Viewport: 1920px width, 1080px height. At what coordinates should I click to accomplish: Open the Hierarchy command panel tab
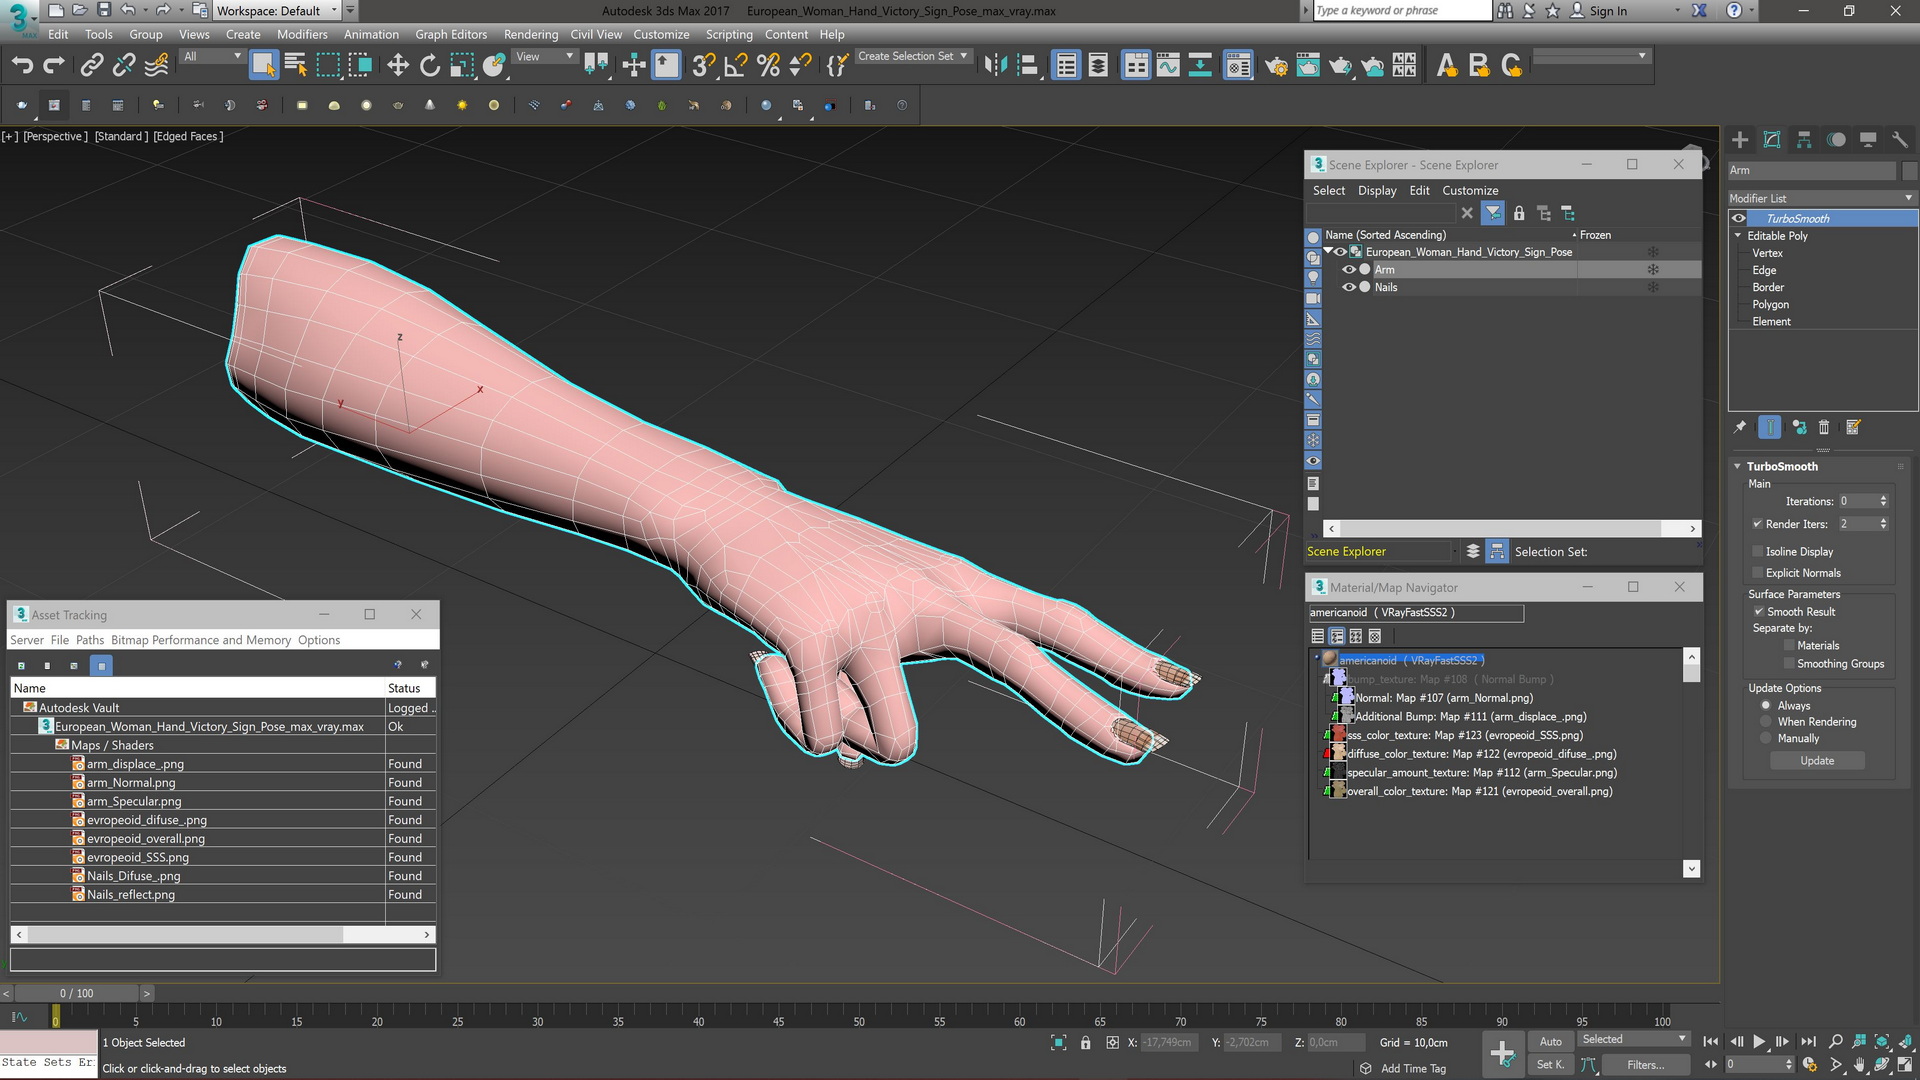[1804, 140]
